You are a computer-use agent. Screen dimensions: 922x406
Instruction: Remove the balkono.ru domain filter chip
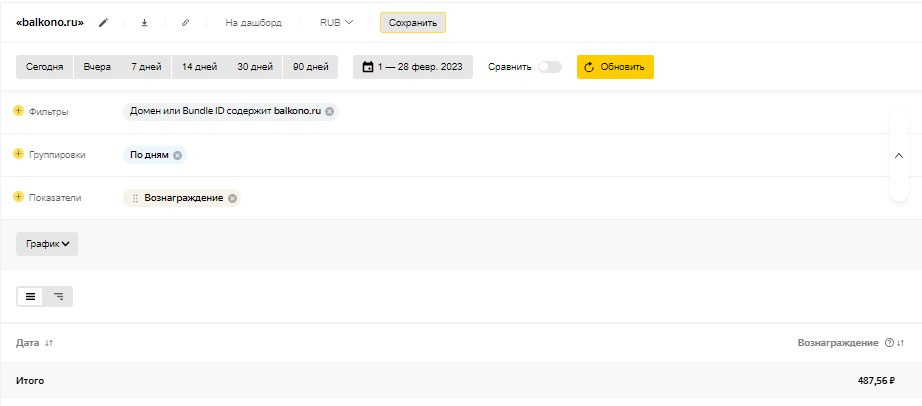click(330, 111)
